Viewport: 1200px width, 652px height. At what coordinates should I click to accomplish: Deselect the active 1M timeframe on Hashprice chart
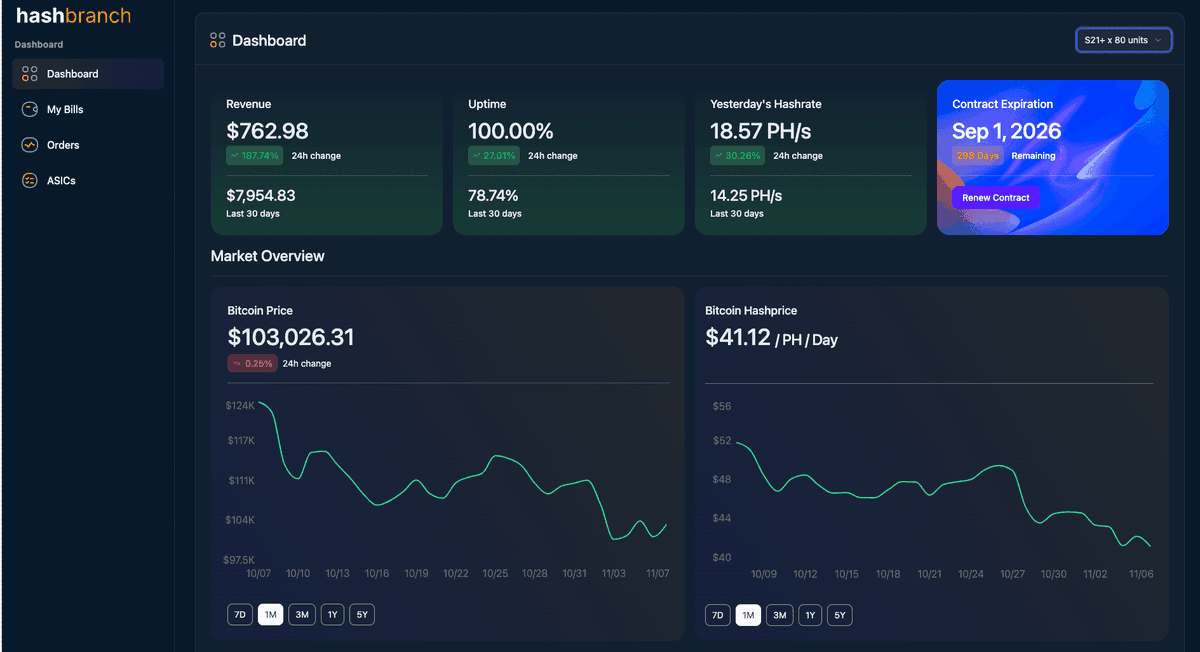click(748, 615)
